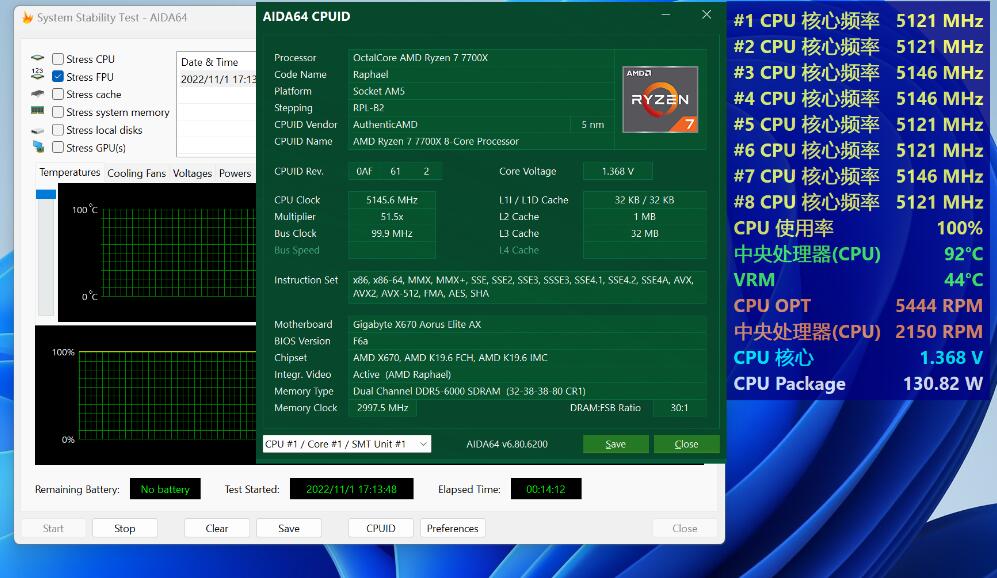
Task: Click the DRAM:FSB Ratio value 30:1
Action: [679, 408]
